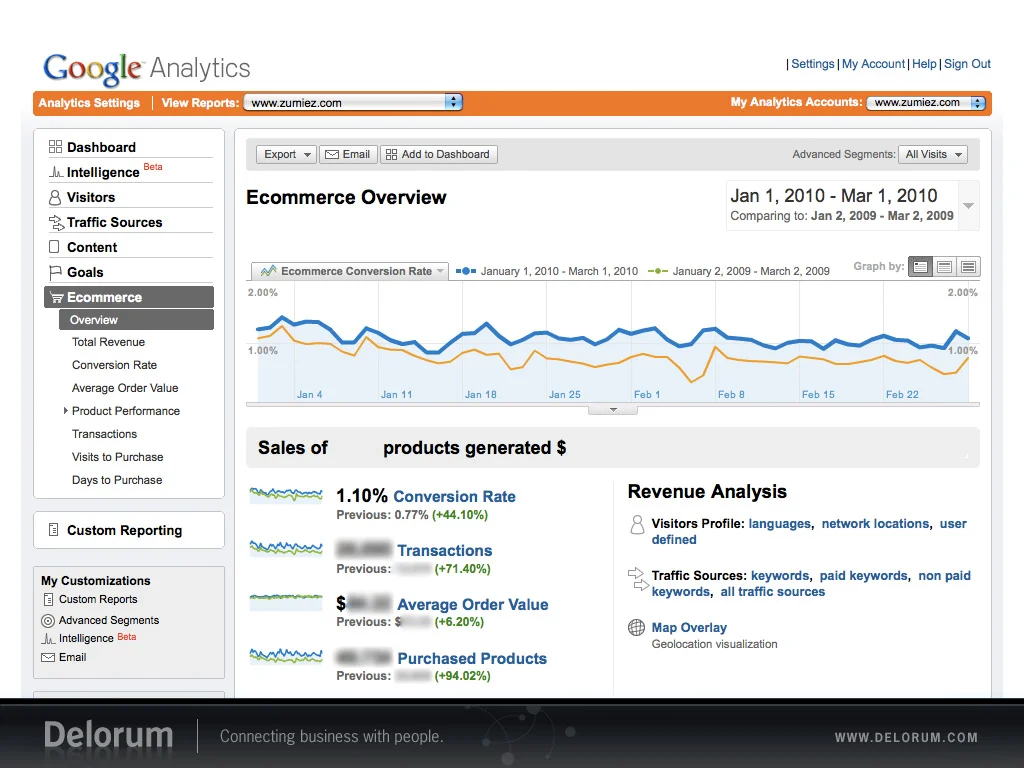The image size is (1024, 768).
Task: Click the envelope icon on the Email toolbar button
Action: pos(332,155)
